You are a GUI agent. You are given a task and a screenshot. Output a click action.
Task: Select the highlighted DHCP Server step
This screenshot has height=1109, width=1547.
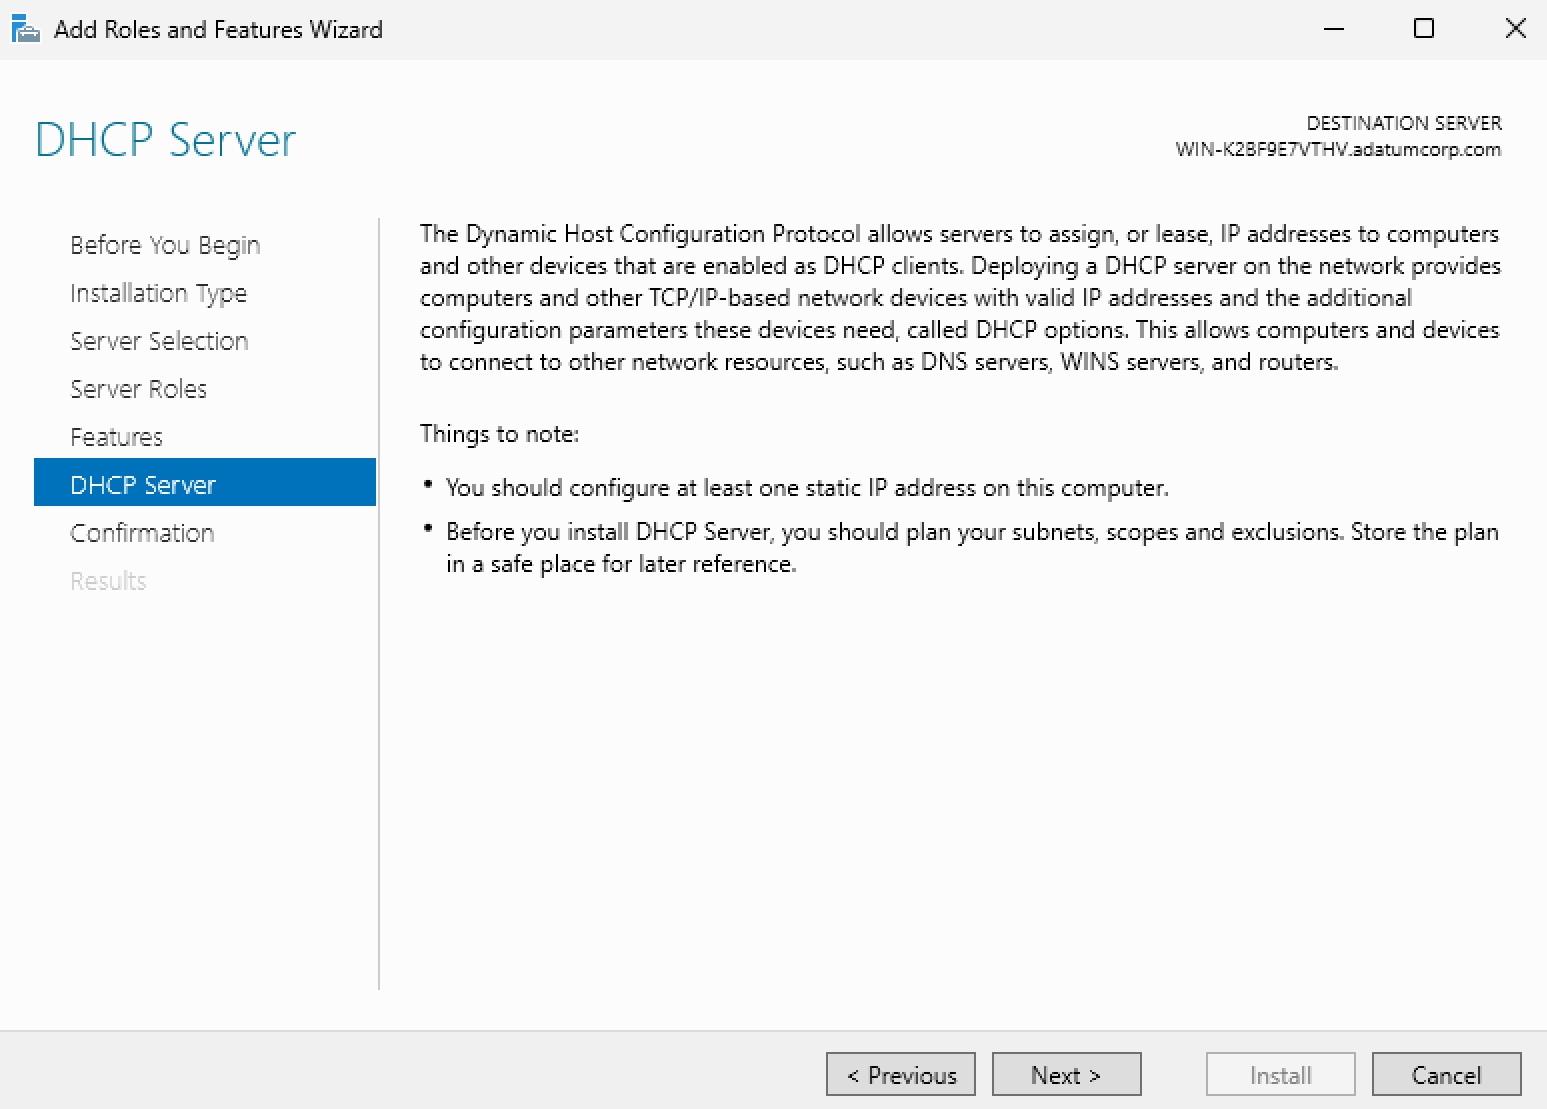pos(143,485)
